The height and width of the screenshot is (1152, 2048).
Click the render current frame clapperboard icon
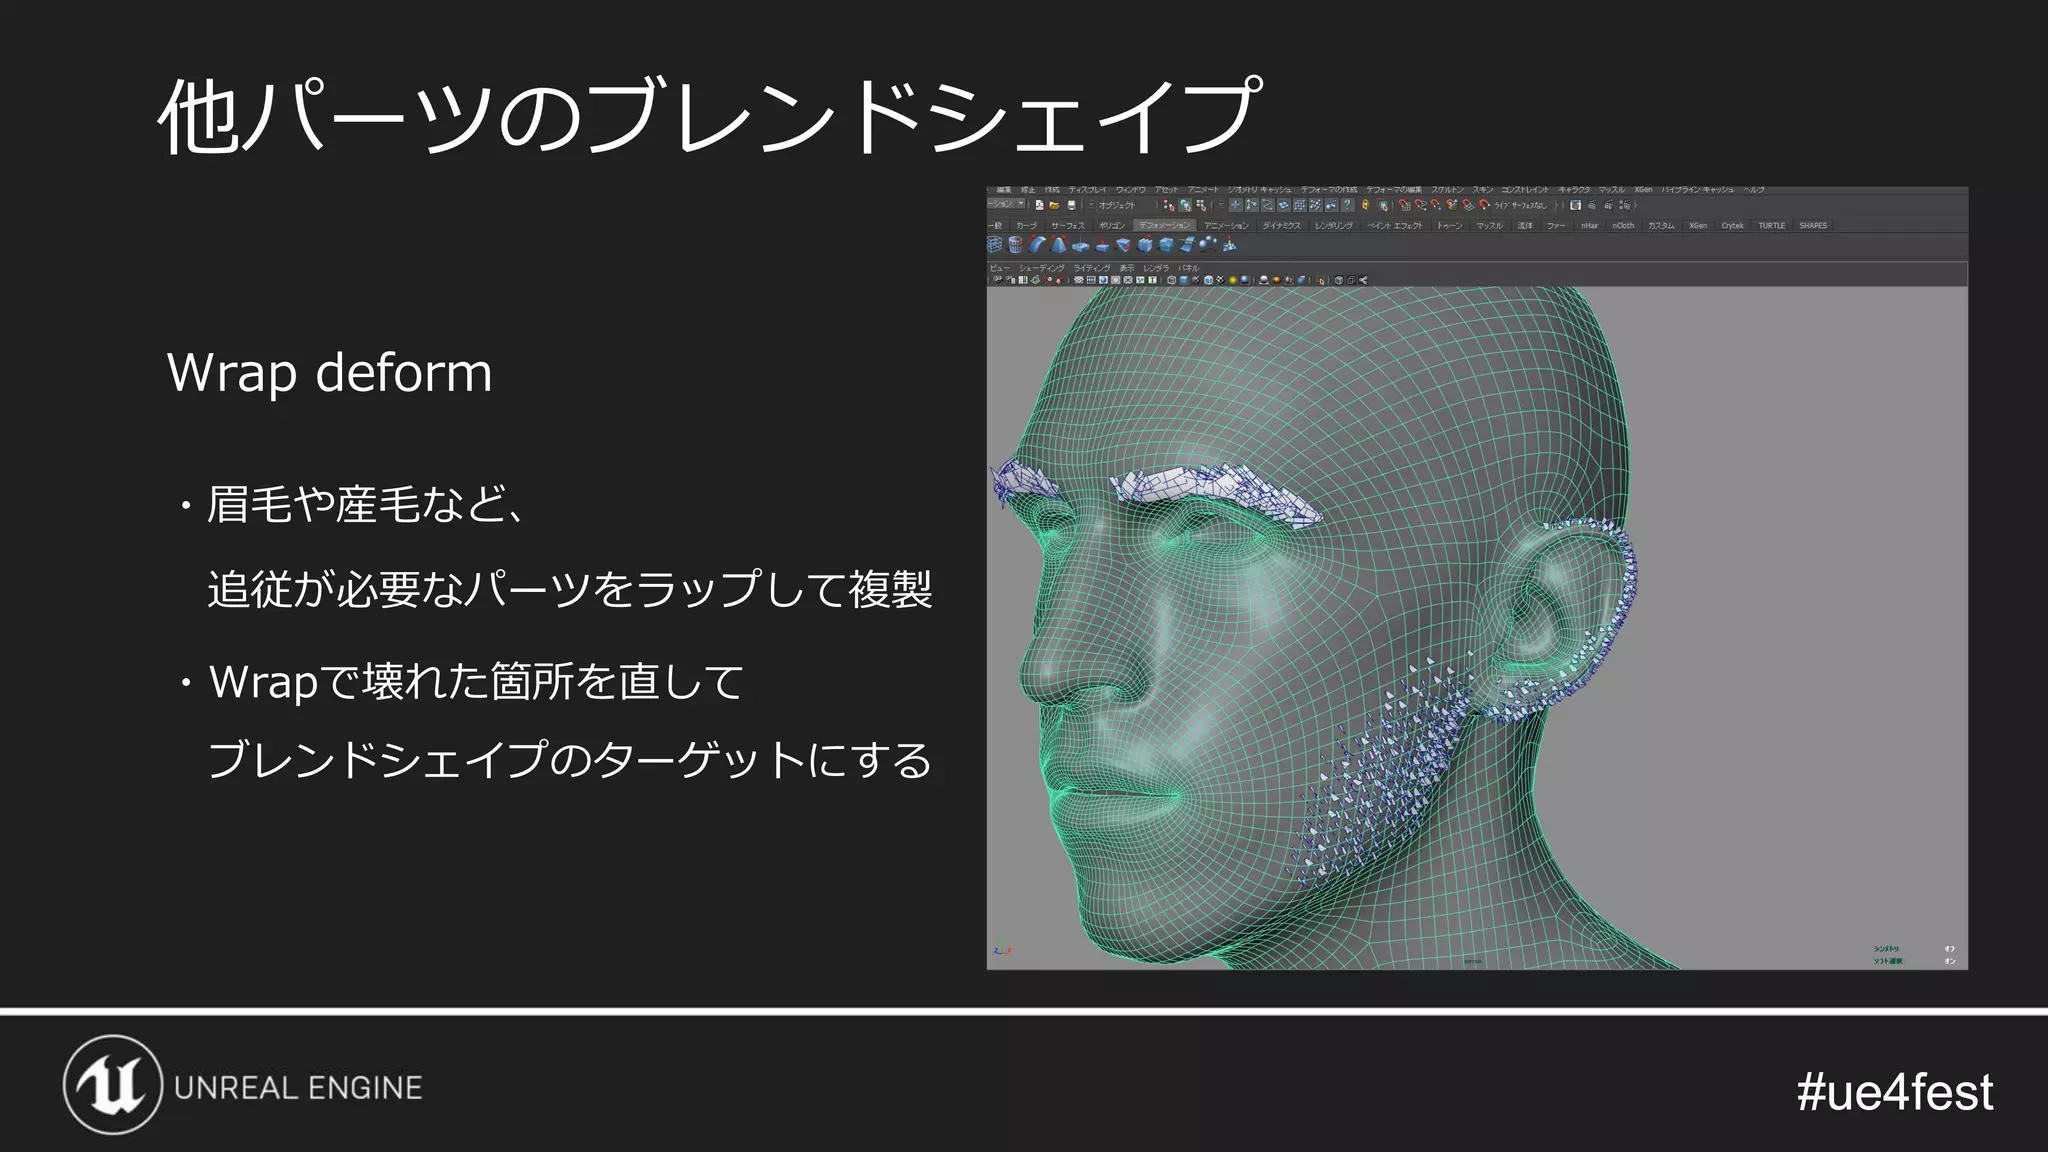pos(1591,205)
